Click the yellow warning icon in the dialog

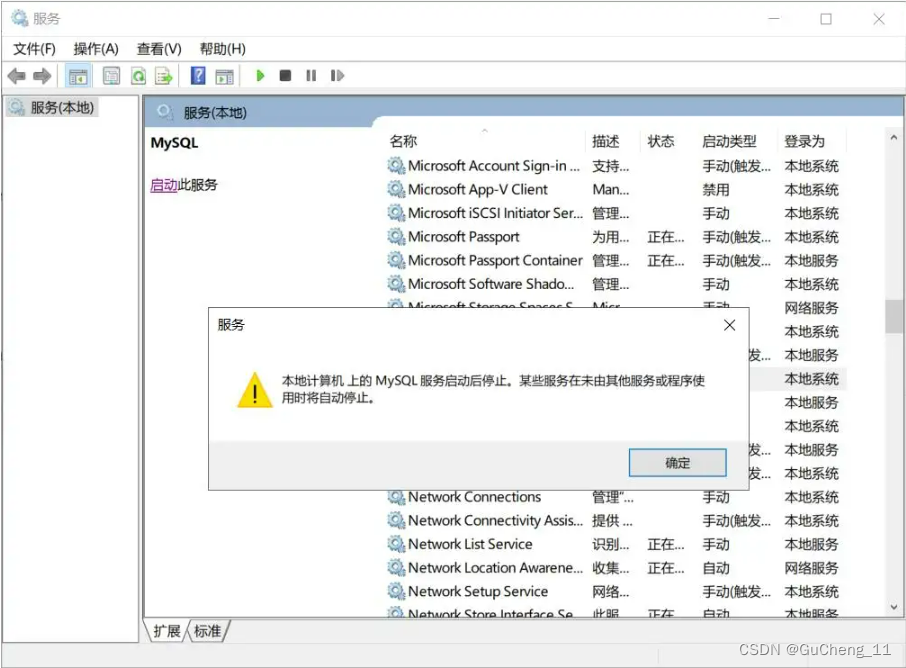click(x=255, y=390)
